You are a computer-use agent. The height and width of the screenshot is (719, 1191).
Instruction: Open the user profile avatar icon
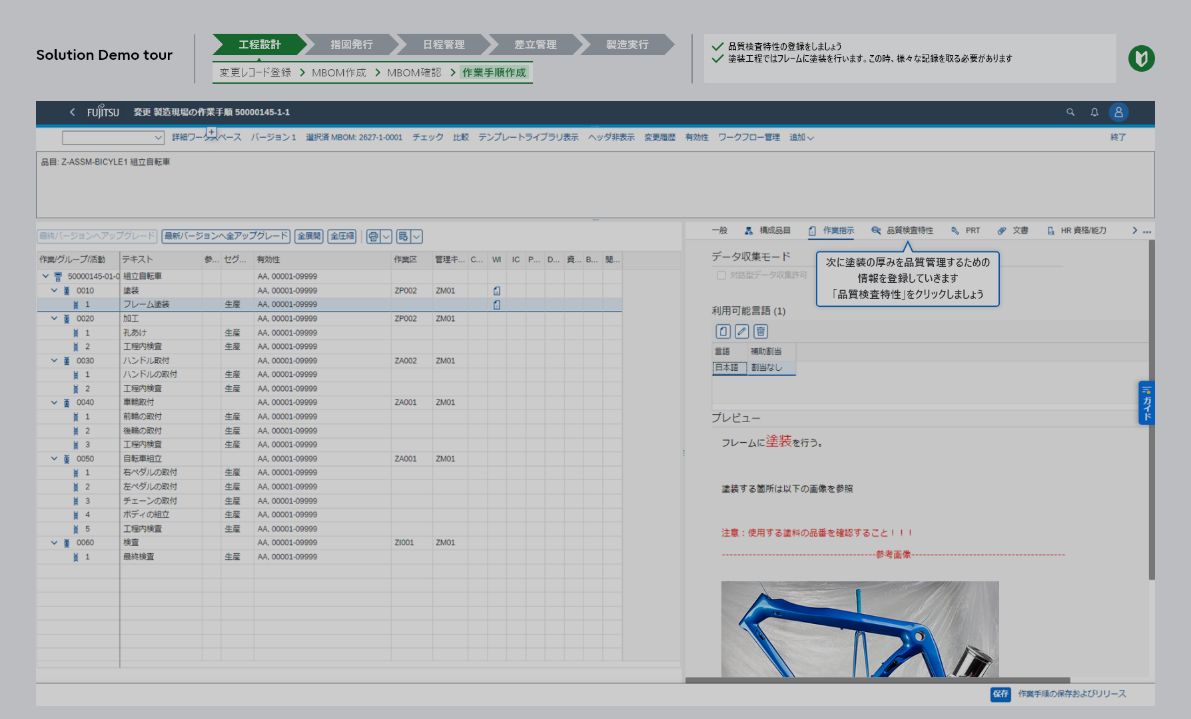click(x=1118, y=112)
